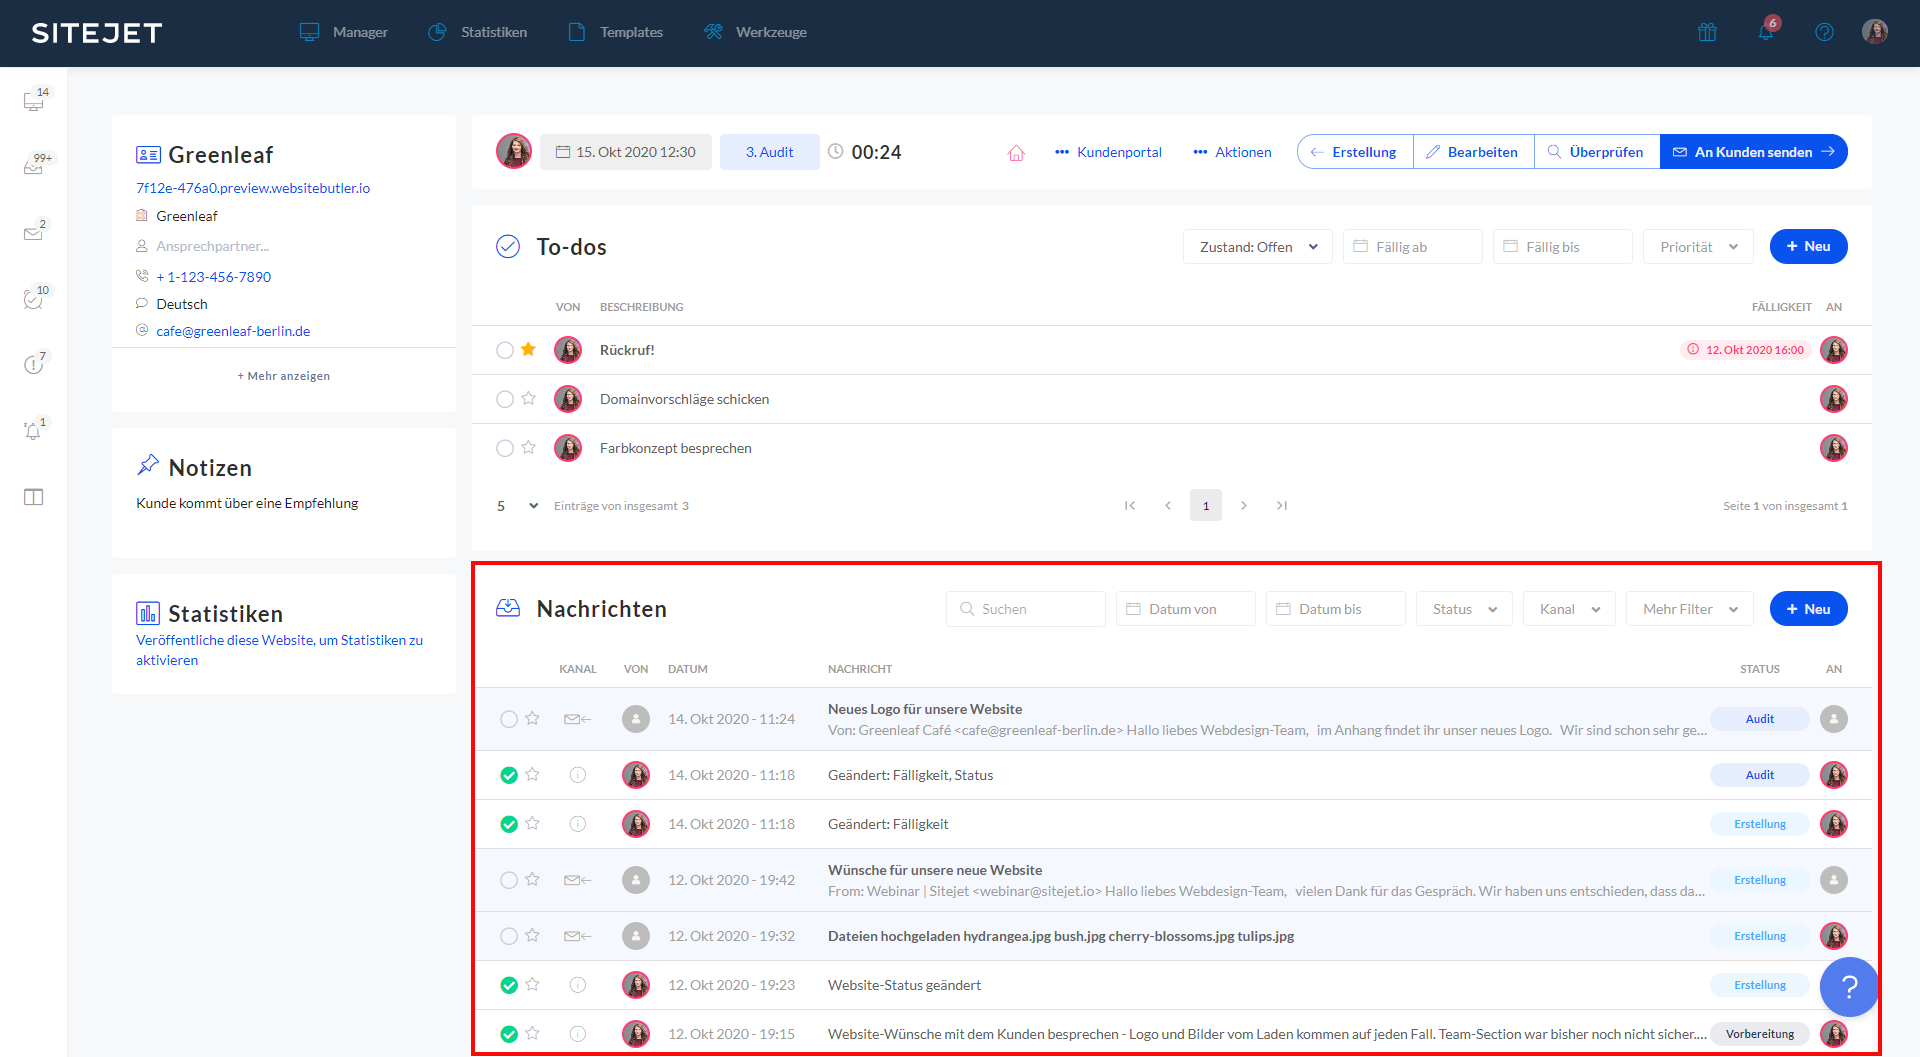This screenshot has height=1057, width=1920.
Task: Mark Neues Logo für unsere Website as done
Action: pyautogui.click(x=509, y=719)
